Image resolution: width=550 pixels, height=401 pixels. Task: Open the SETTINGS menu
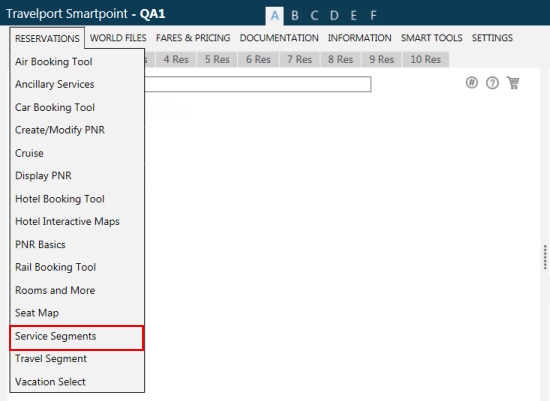(x=492, y=38)
